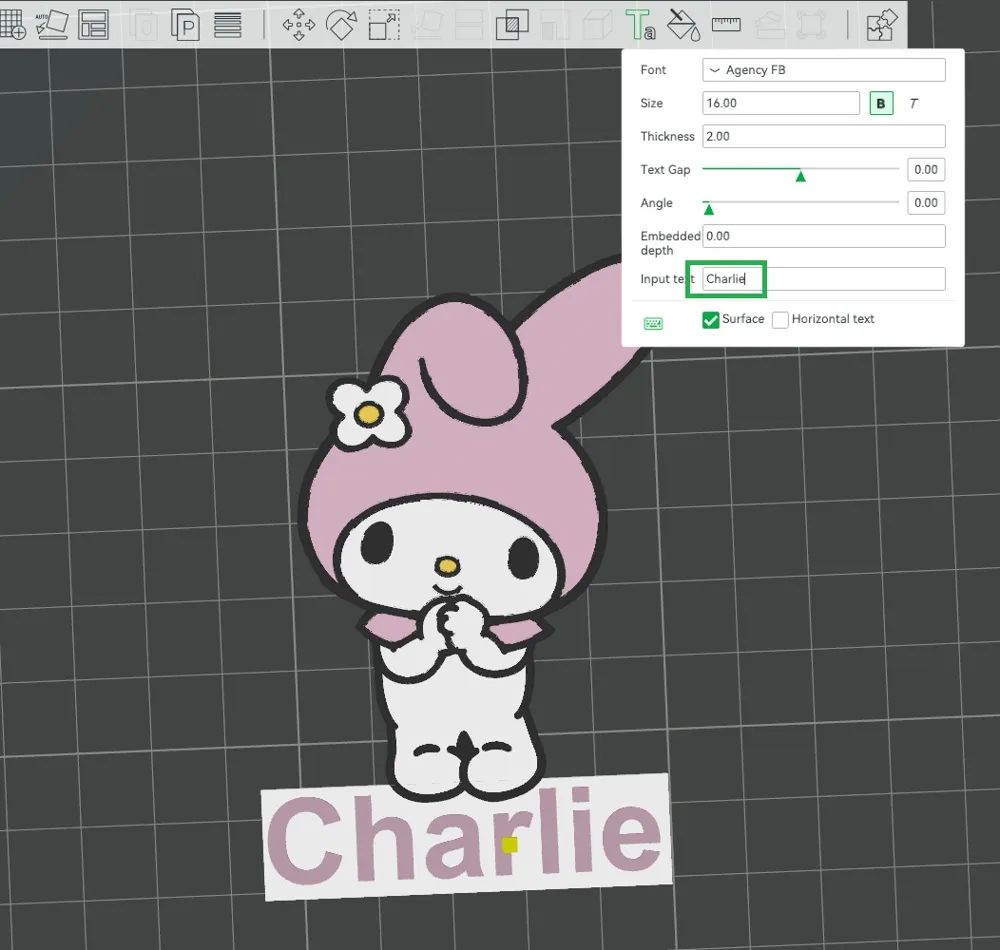Click the icon with letter P on pages
1000x950 pixels.
click(185, 26)
